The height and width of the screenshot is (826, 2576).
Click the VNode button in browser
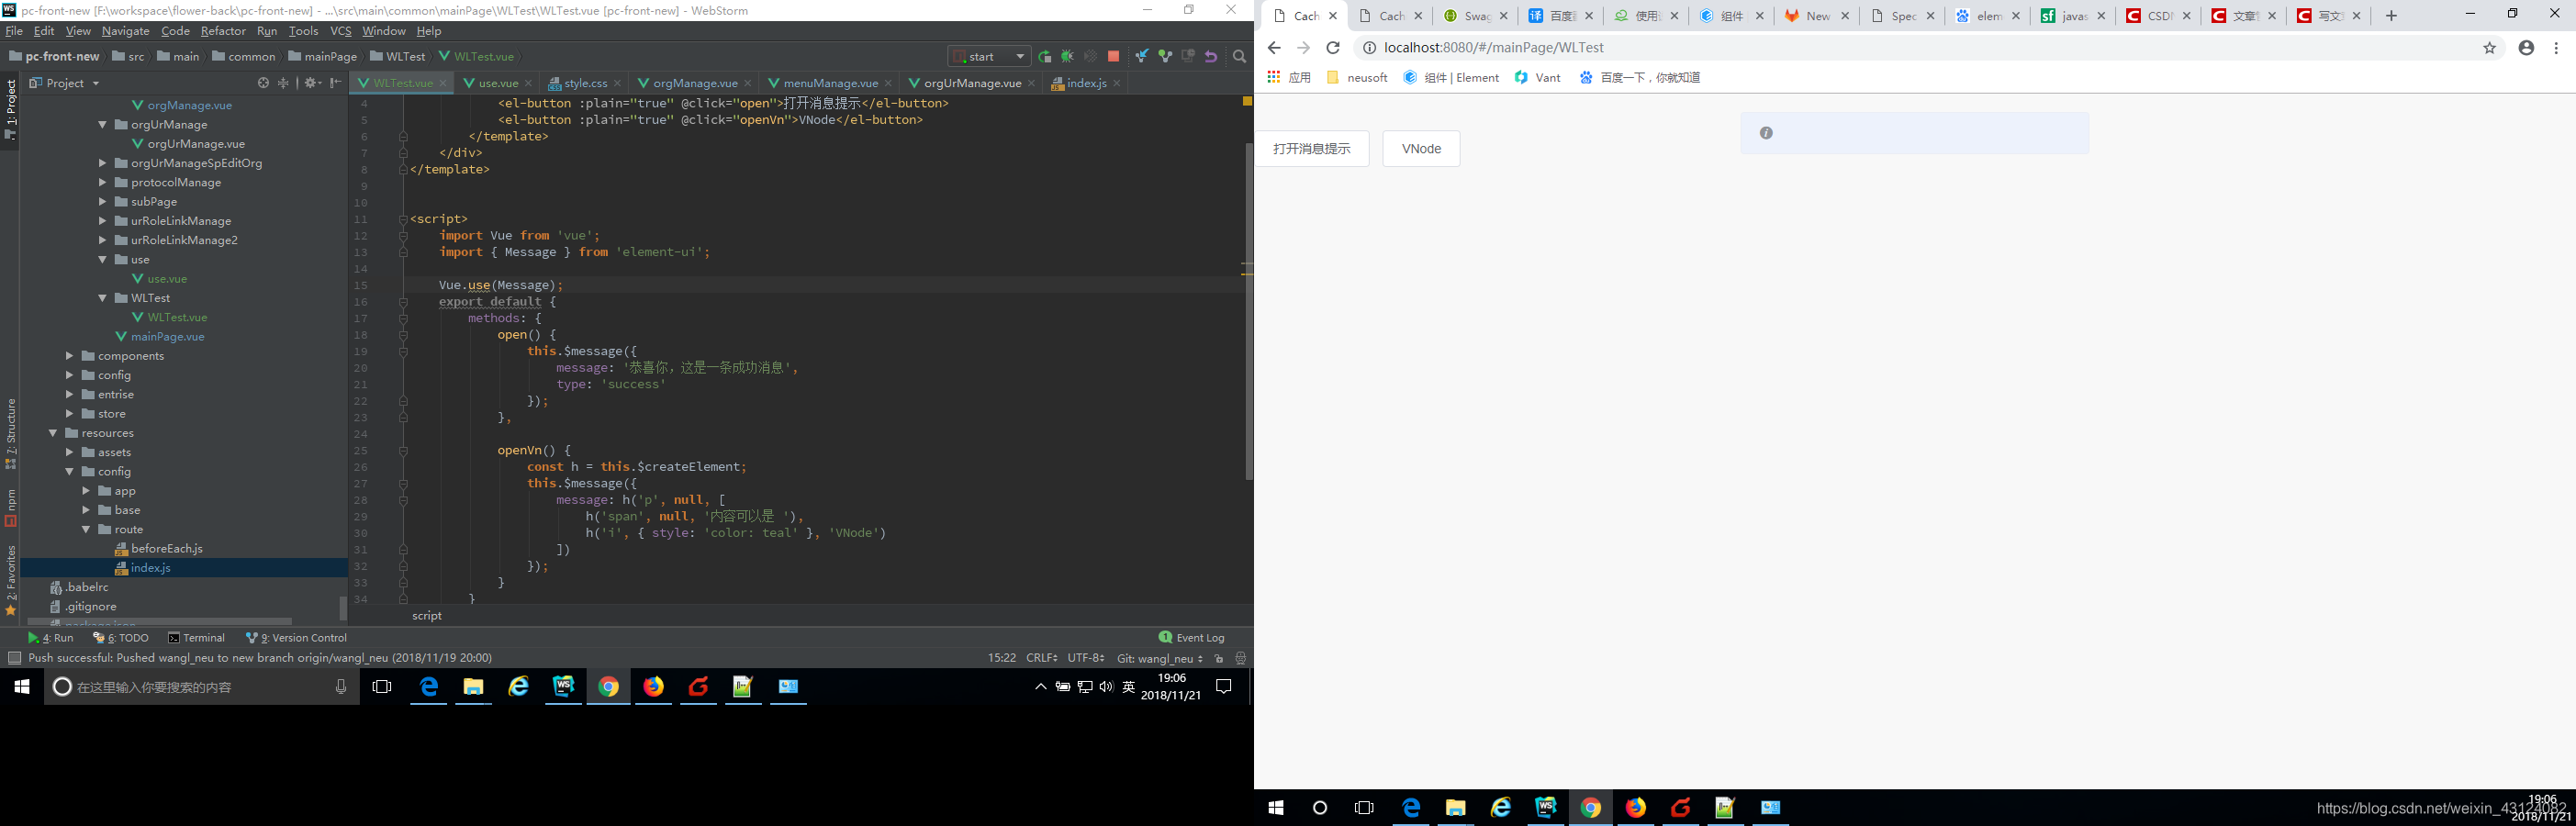[x=1421, y=149]
